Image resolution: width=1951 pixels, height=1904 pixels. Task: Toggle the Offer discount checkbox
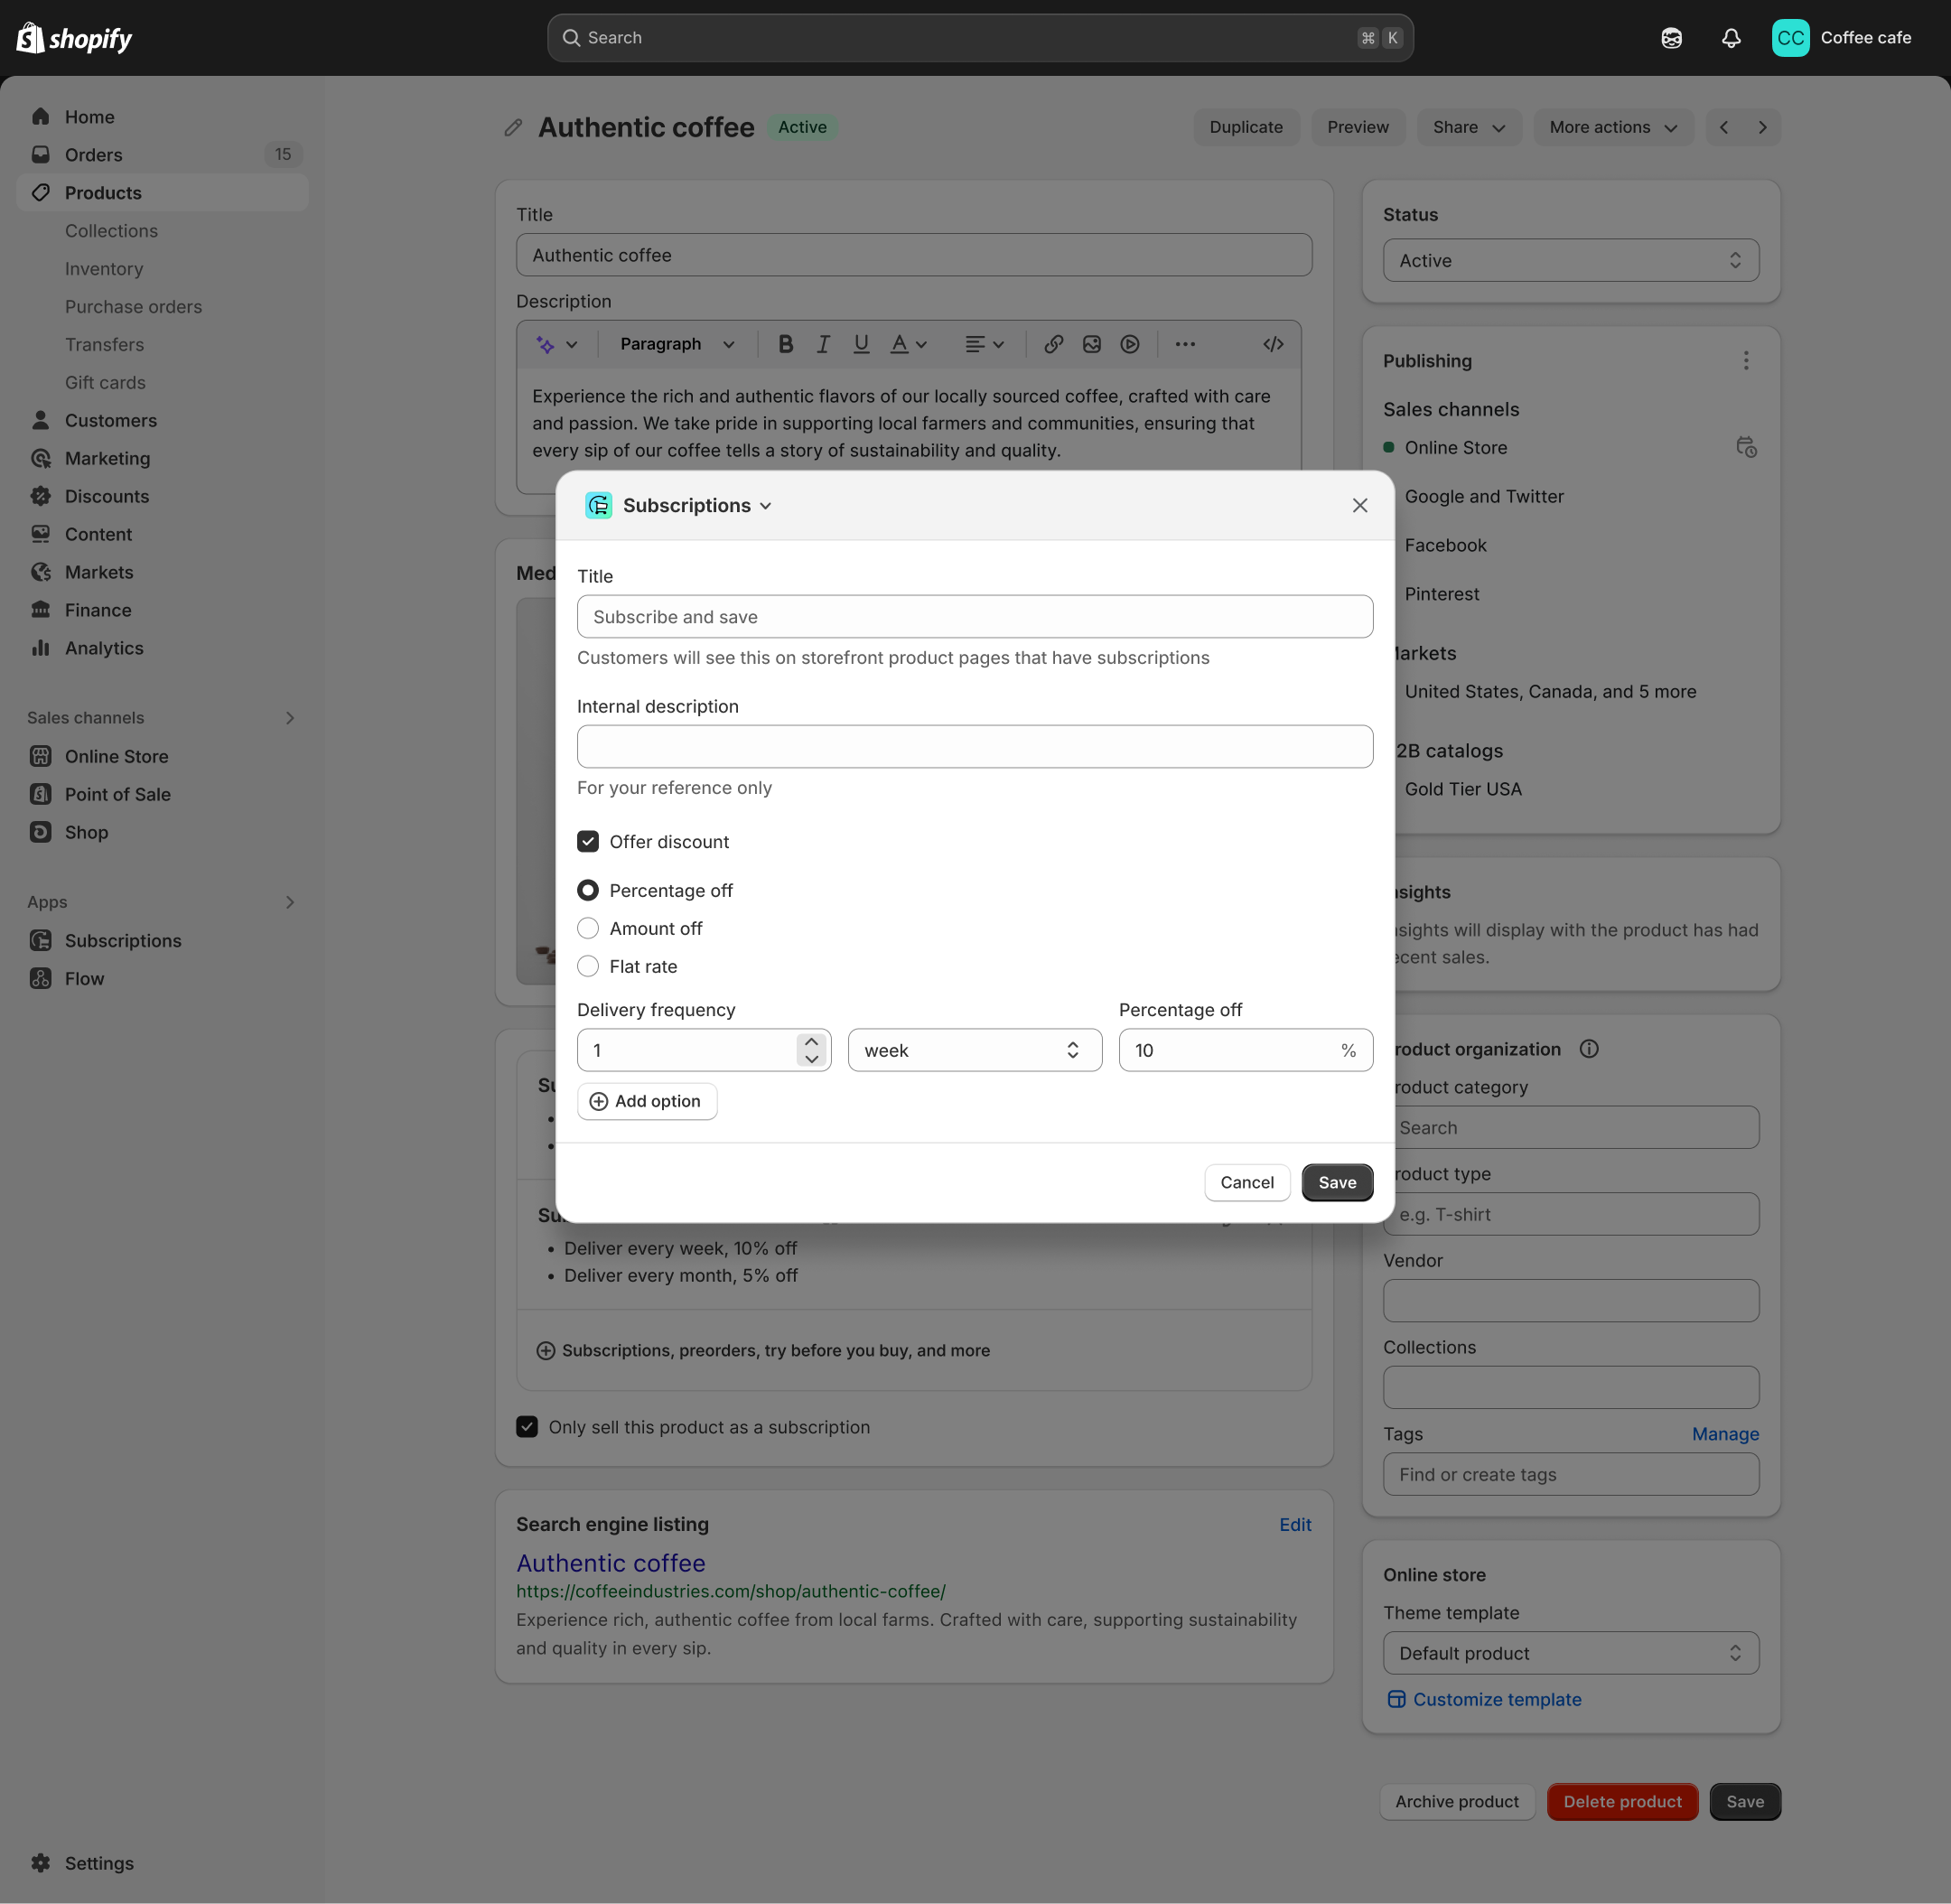pyautogui.click(x=589, y=842)
